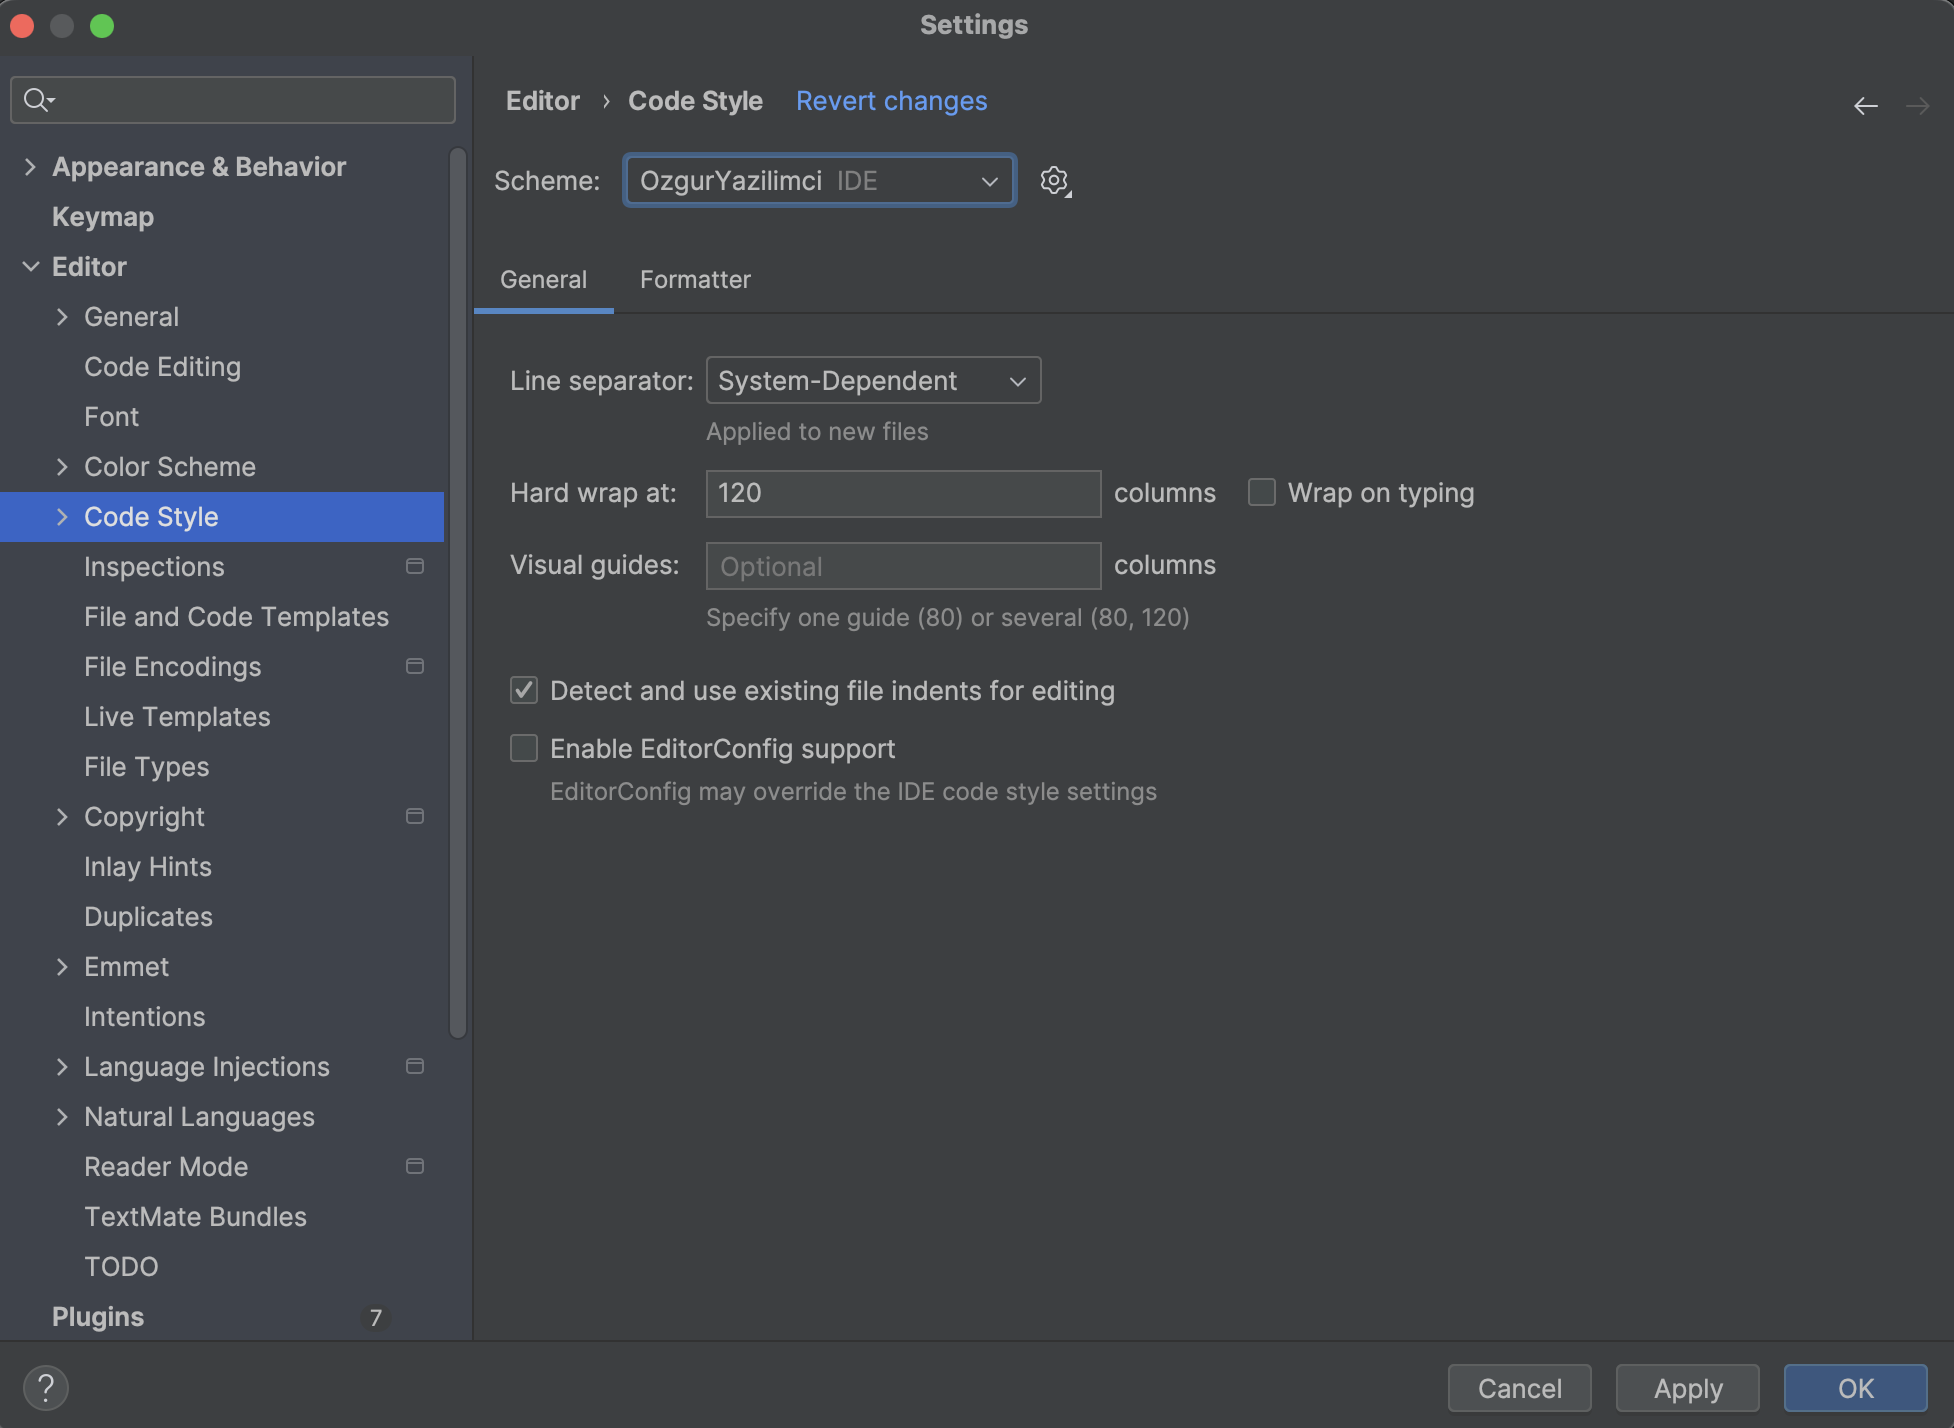1954x1428 pixels.
Task: Click project-level icon beside File Encodings
Action: tap(415, 666)
